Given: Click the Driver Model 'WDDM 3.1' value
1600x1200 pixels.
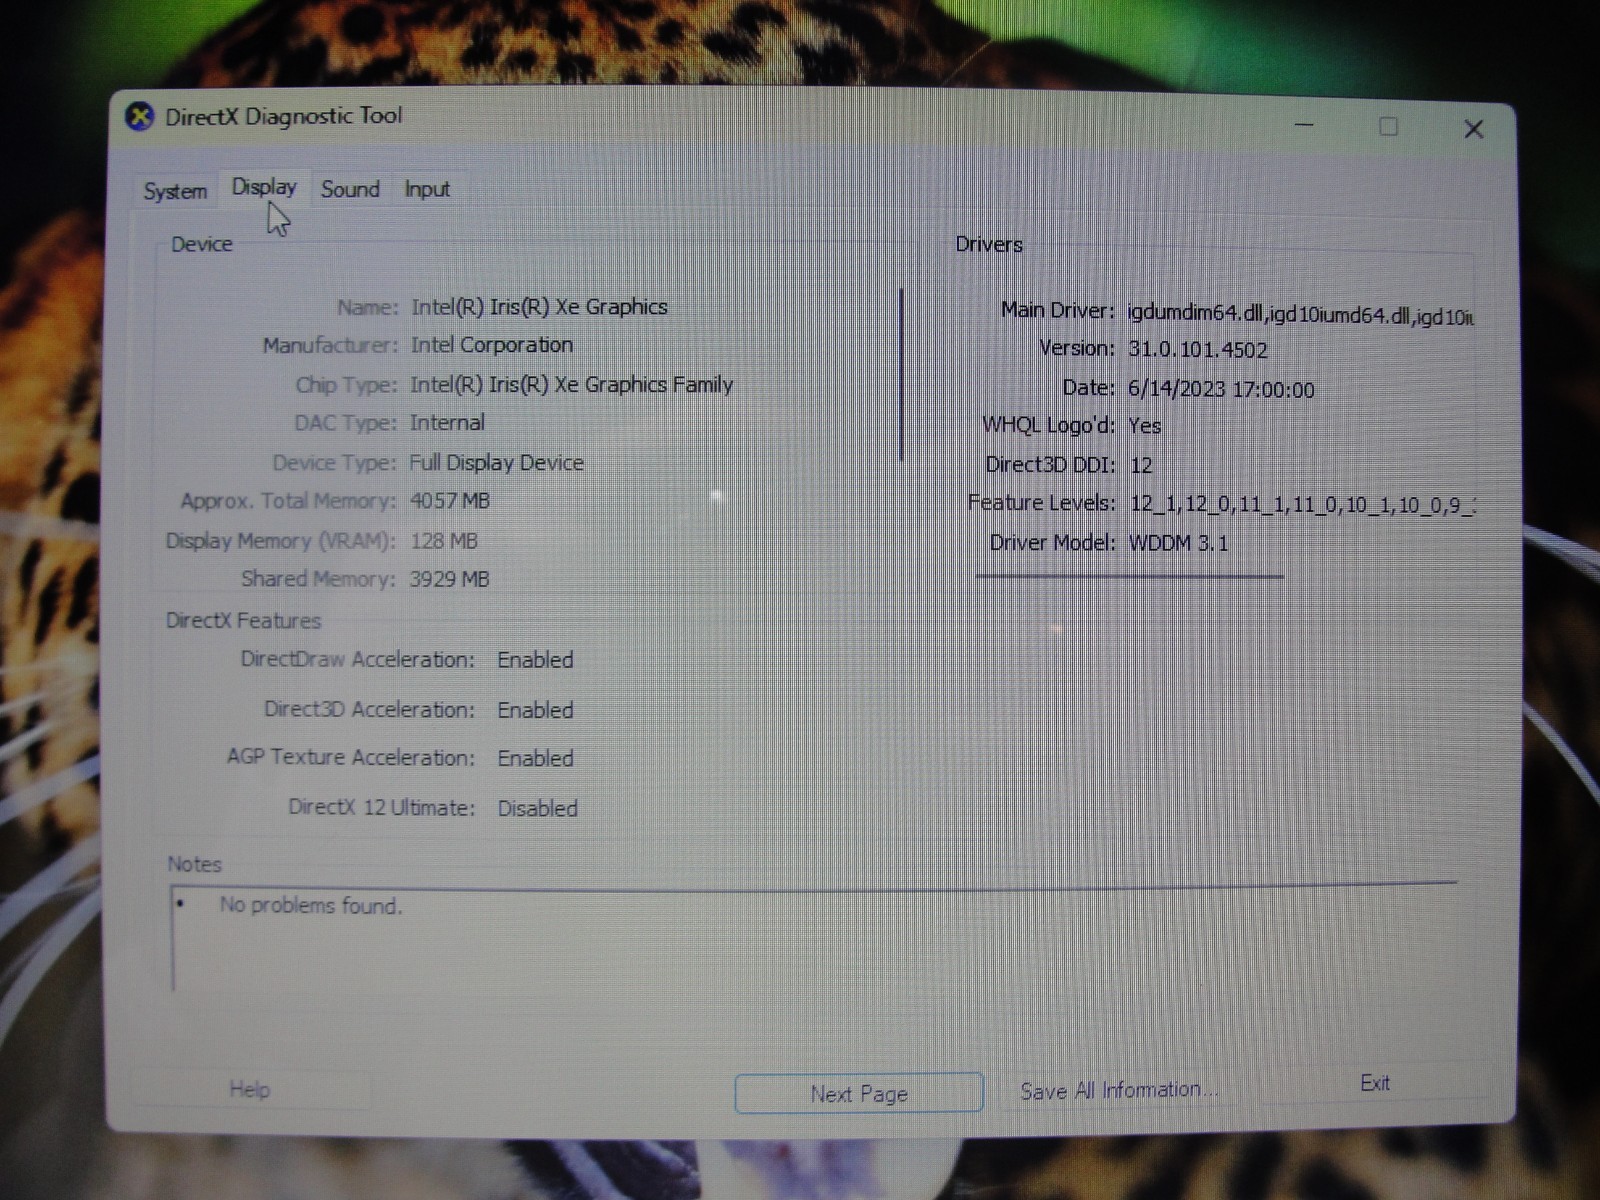Looking at the screenshot, I should (1179, 543).
